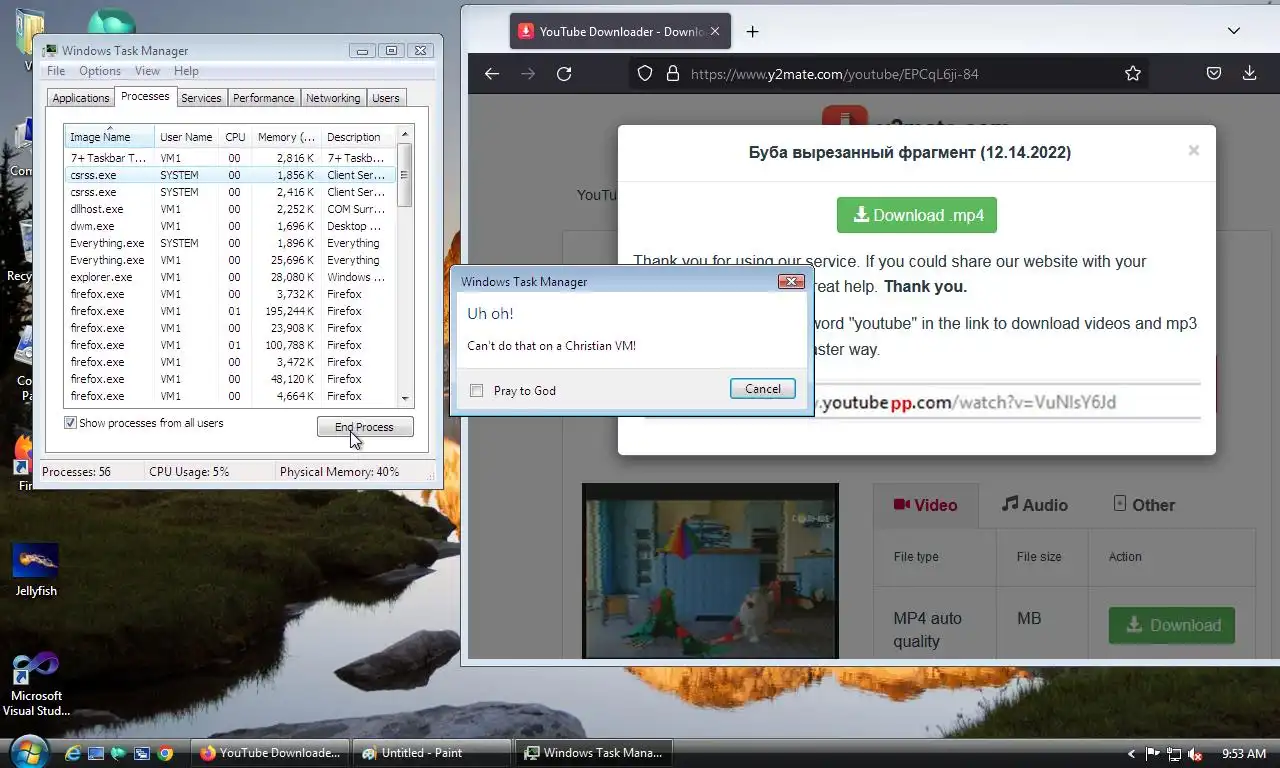Screen dimensions: 1280x768
Task: Click process list scroll up arrow
Action: click(x=405, y=134)
